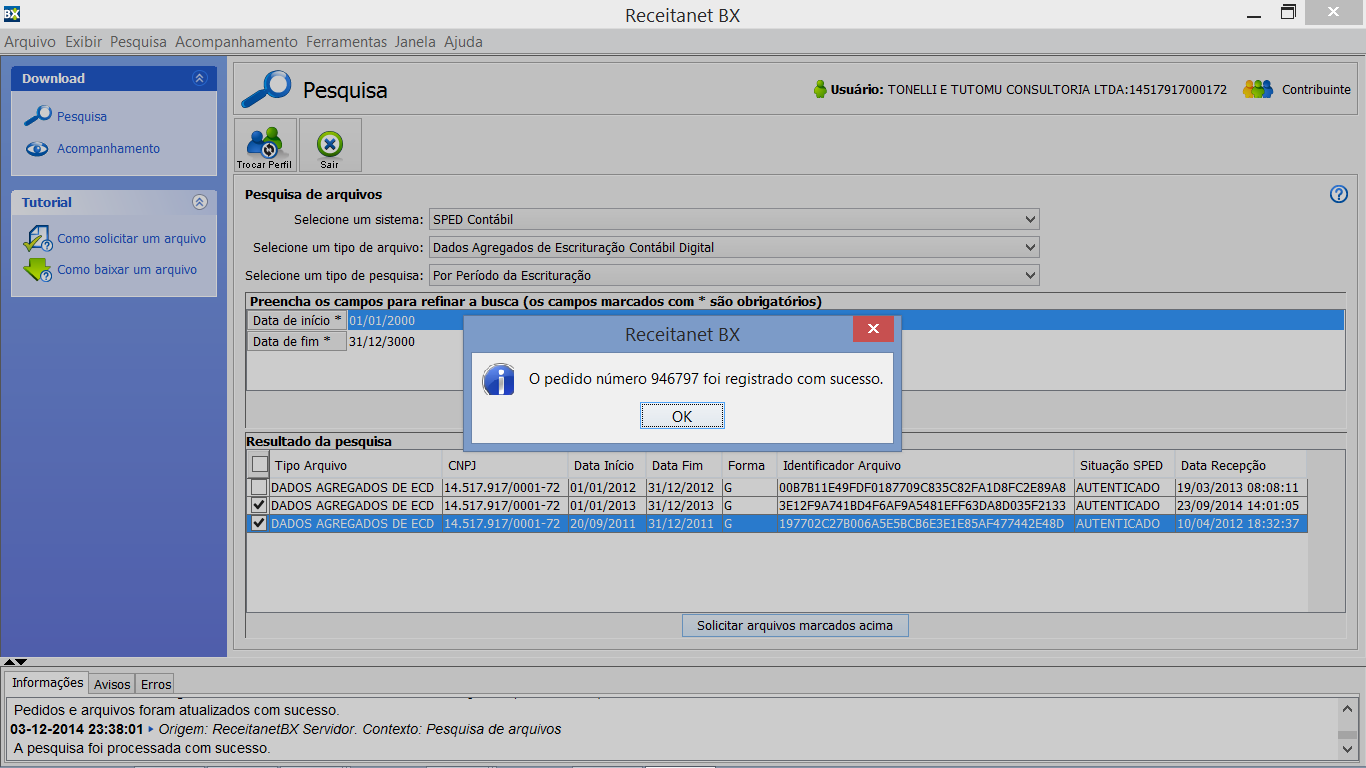Image resolution: width=1366 pixels, height=768 pixels.
Task: Click the Data de fim date field
Action: 845,342
